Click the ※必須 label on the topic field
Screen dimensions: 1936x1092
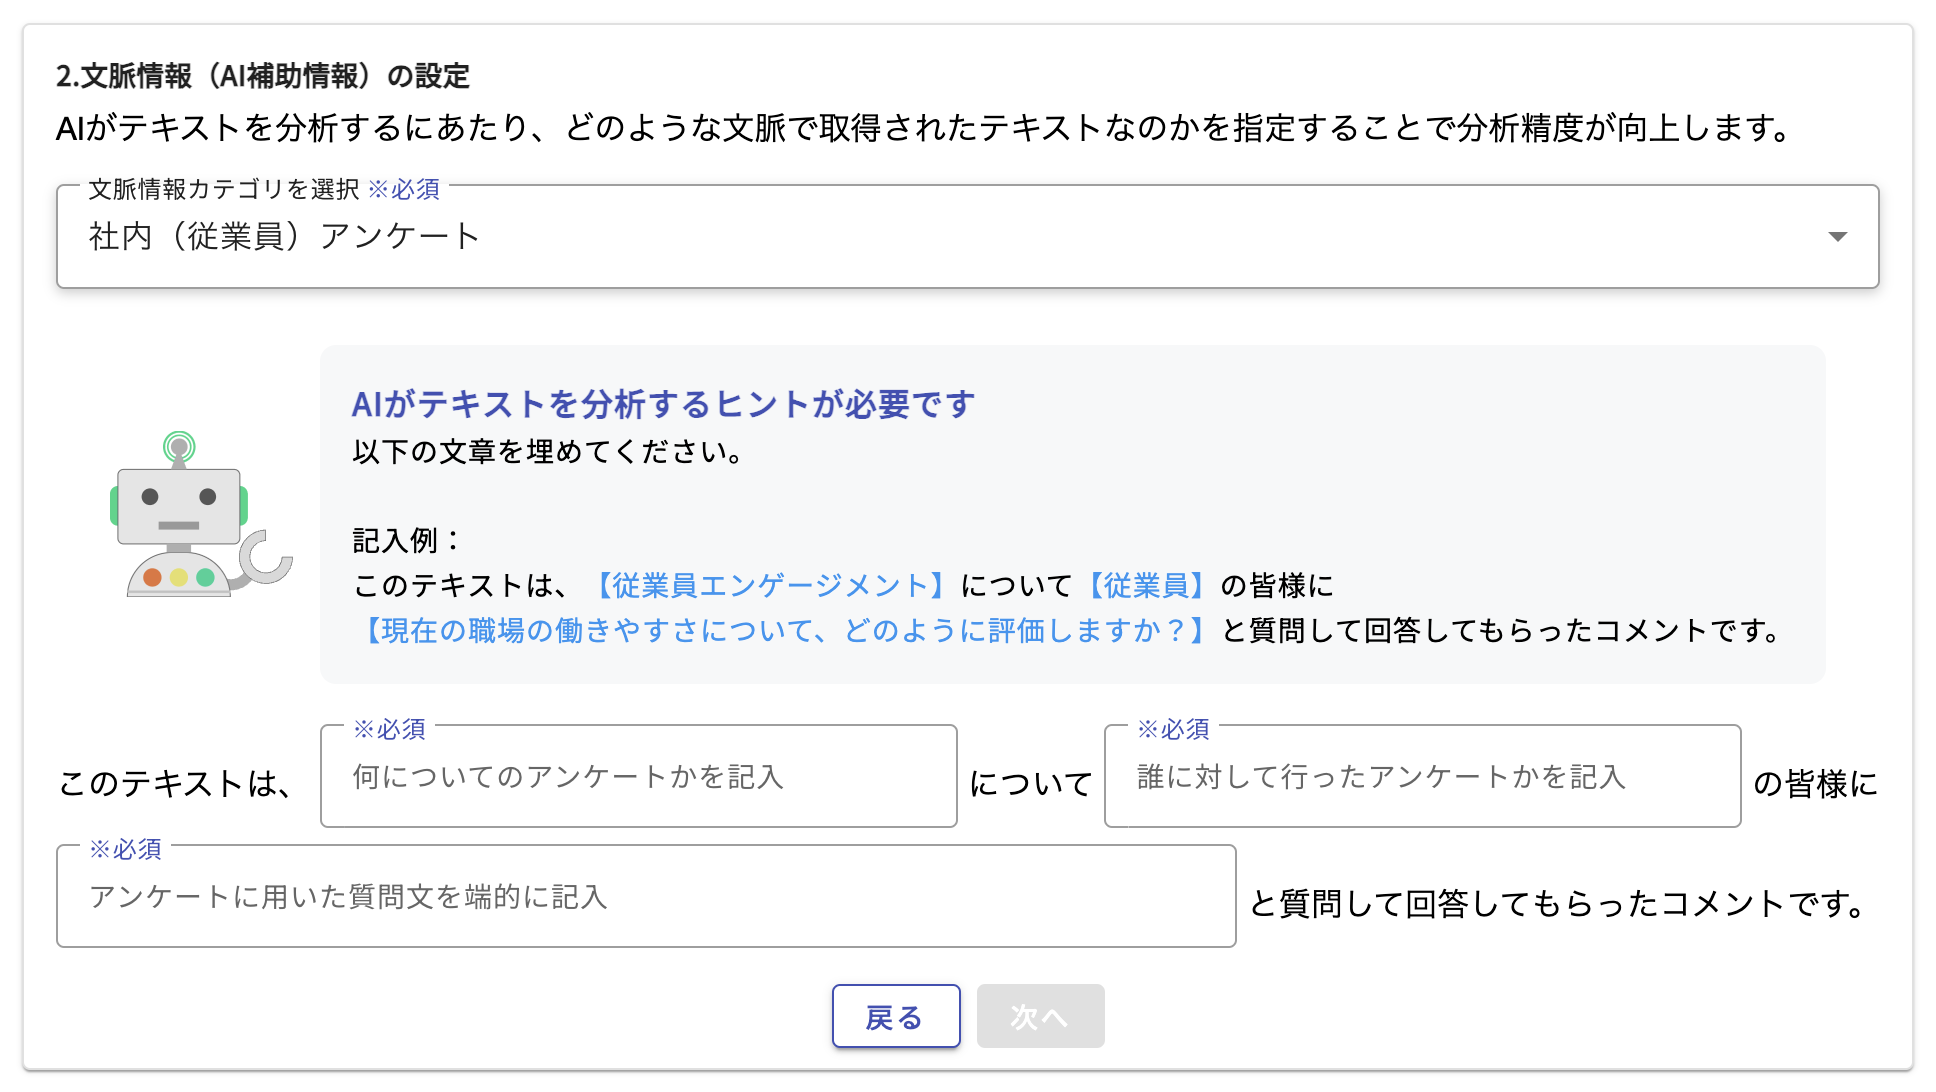pos(389,729)
